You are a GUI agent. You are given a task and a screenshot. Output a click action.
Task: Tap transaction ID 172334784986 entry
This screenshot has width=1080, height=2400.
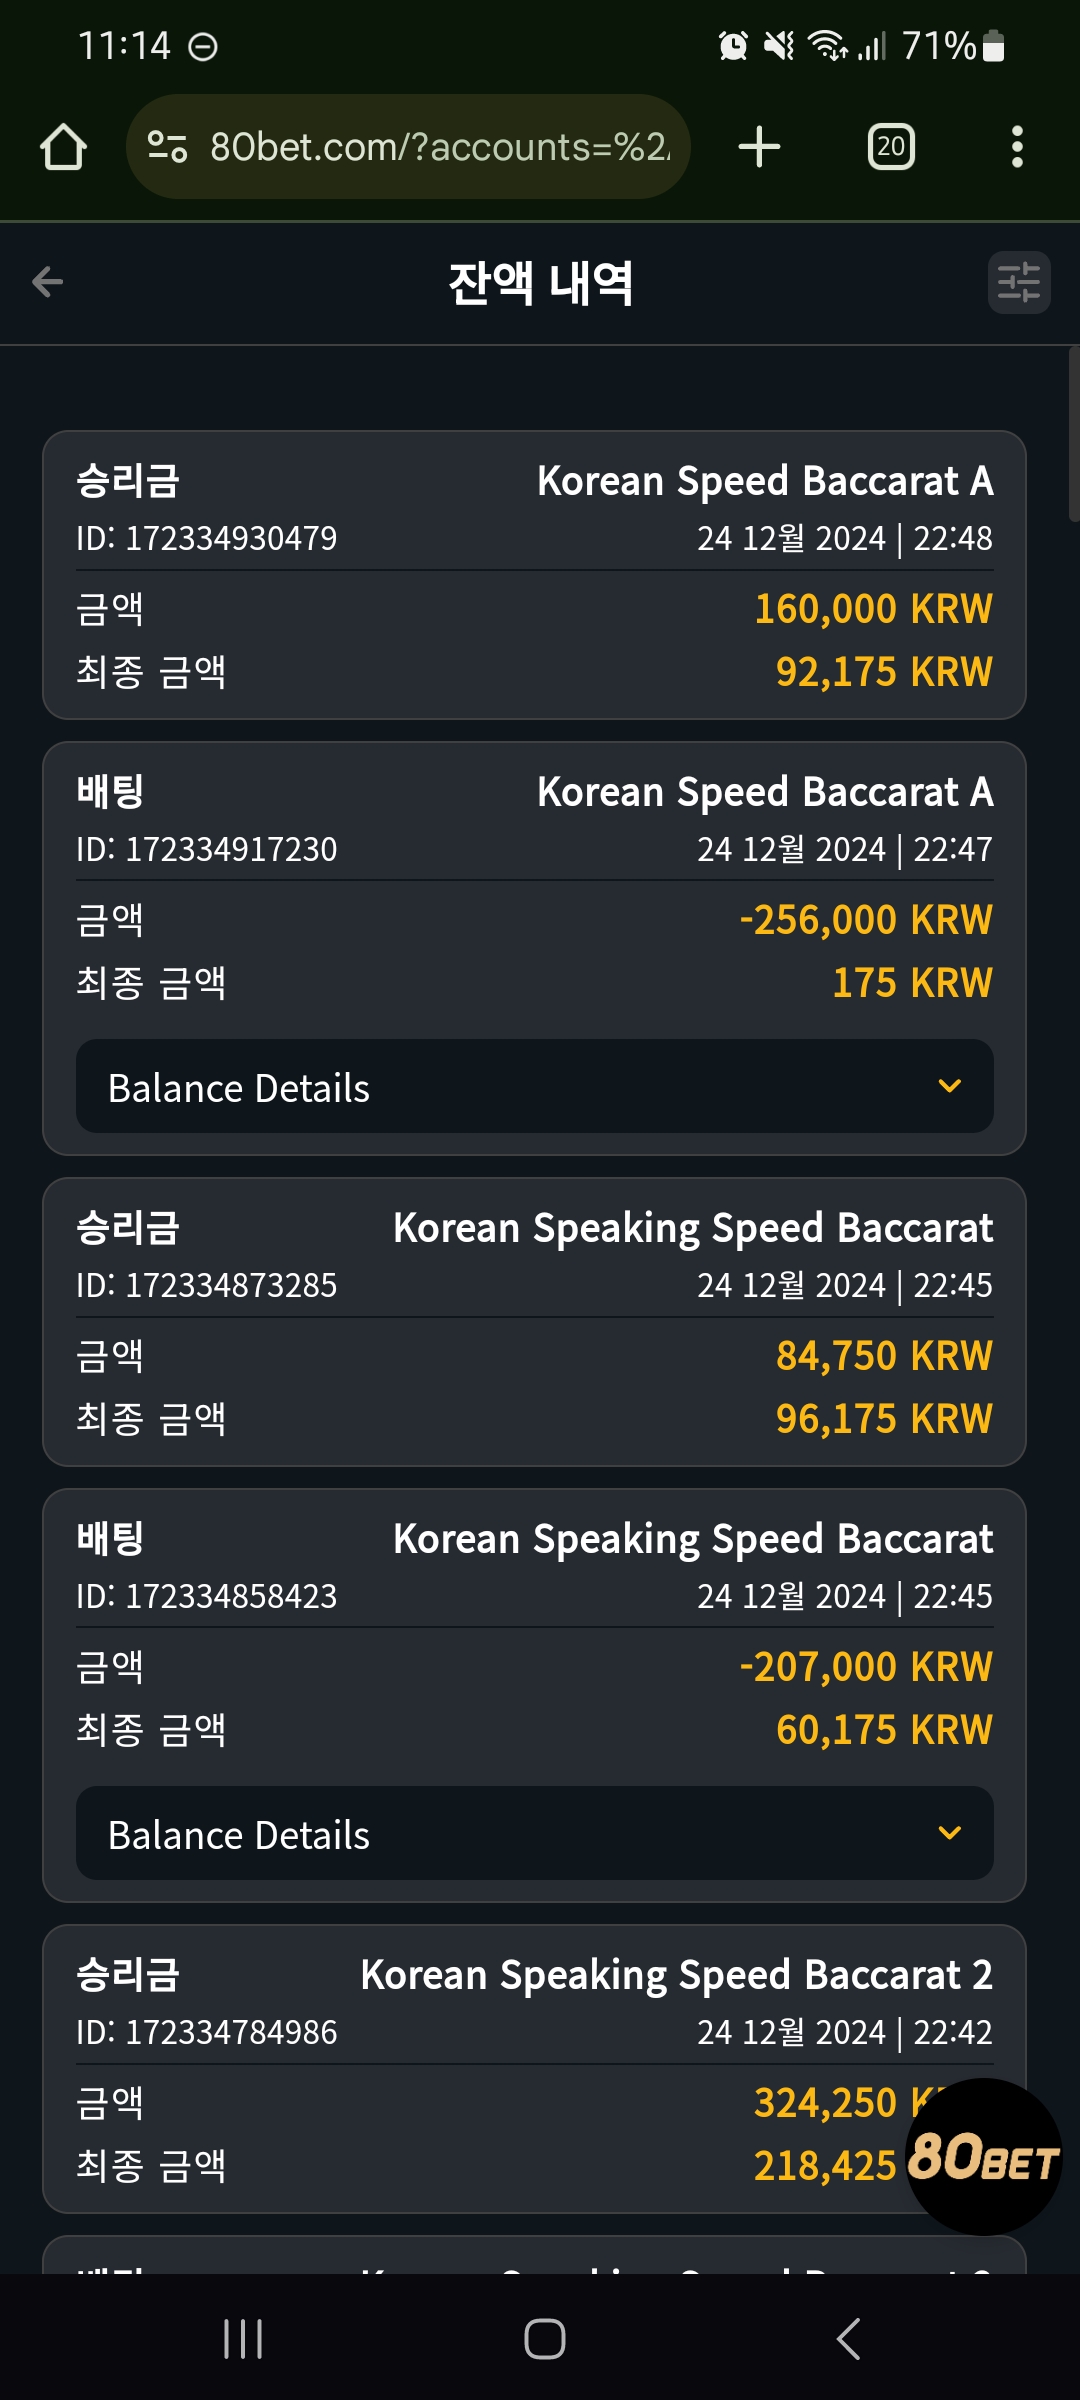(x=207, y=2032)
